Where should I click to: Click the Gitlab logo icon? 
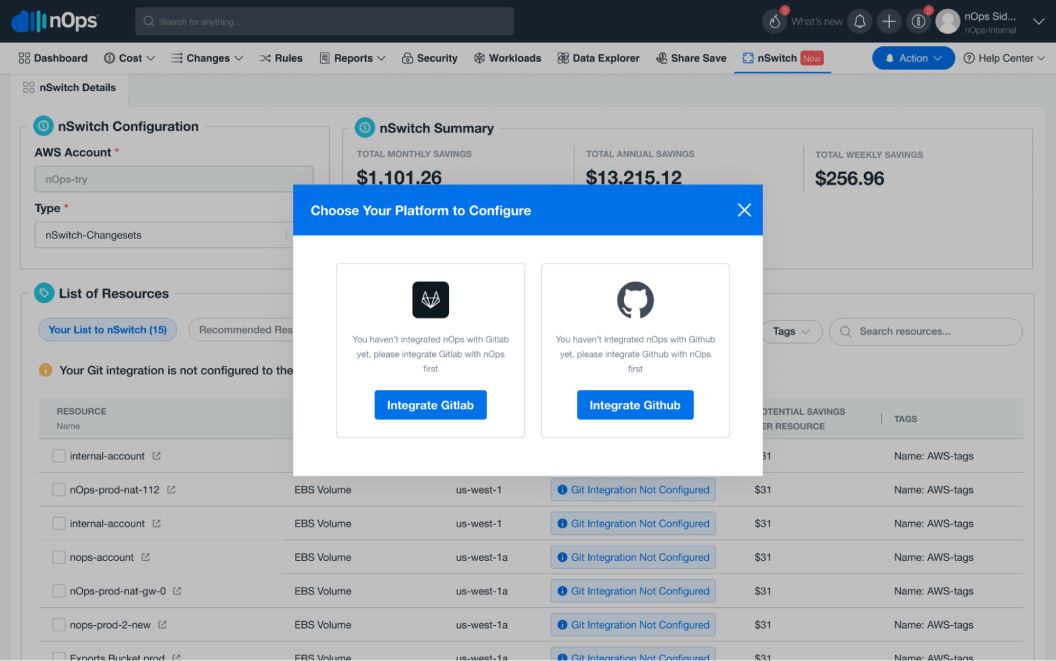pos(430,300)
